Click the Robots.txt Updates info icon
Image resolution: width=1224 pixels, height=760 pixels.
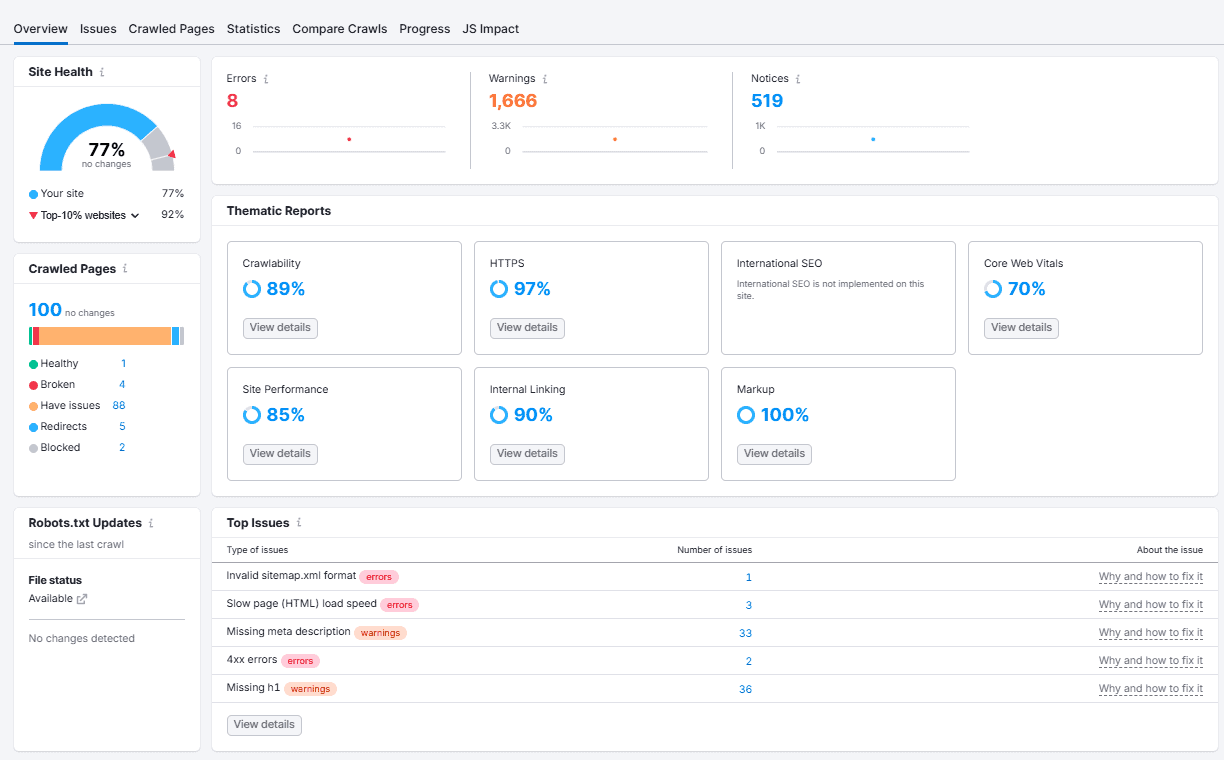[151, 523]
